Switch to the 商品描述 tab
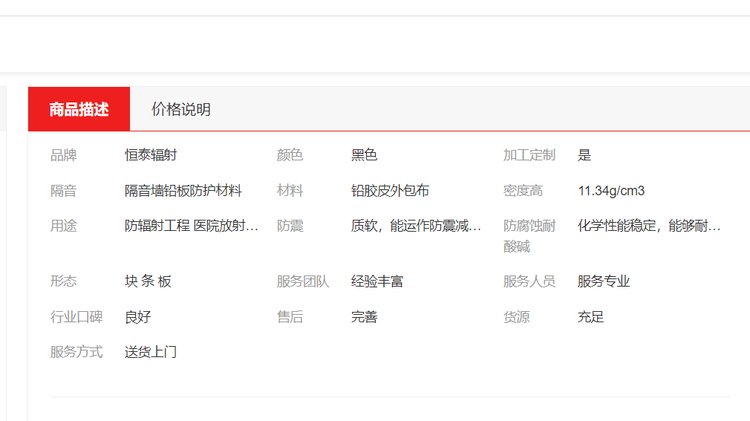The image size is (750, 421). click(x=79, y=110)
